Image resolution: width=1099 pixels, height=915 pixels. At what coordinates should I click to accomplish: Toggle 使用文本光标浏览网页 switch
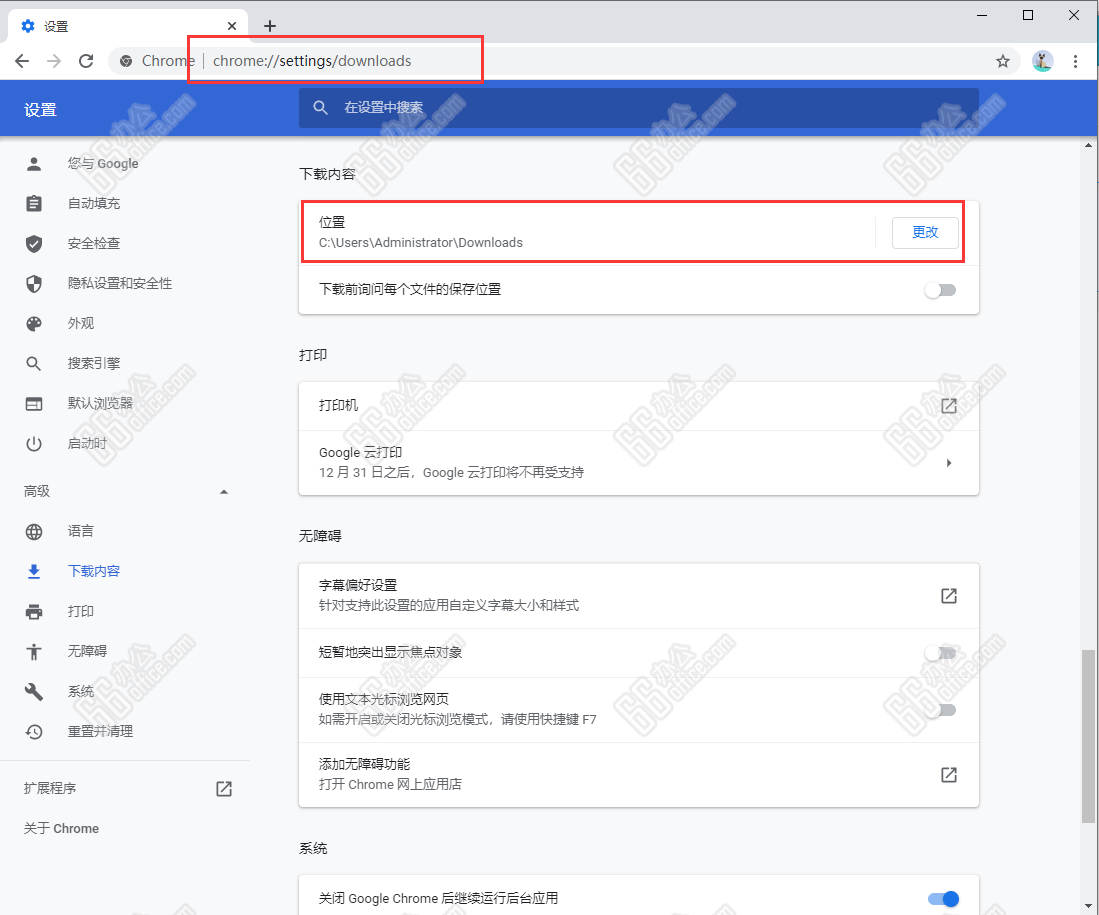click(940, 710)
